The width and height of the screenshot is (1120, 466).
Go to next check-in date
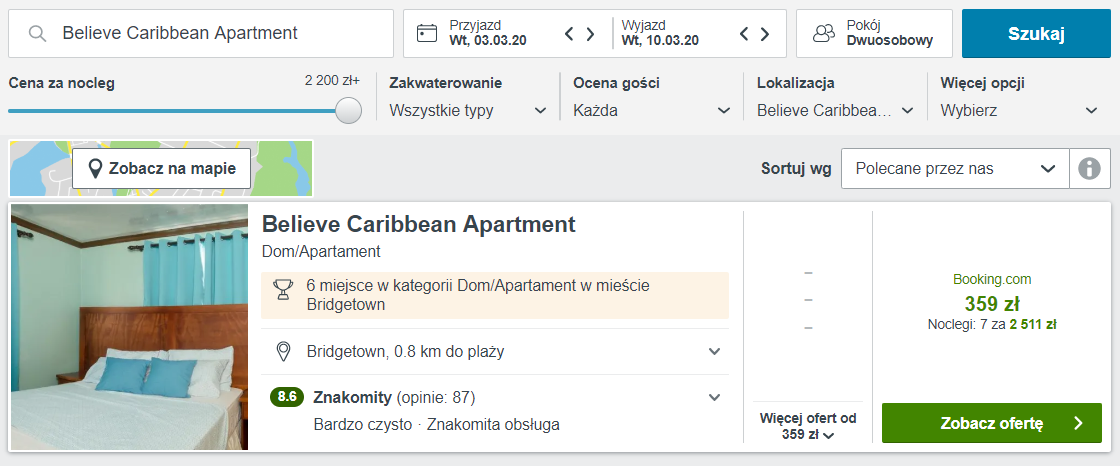click(591, 34)
